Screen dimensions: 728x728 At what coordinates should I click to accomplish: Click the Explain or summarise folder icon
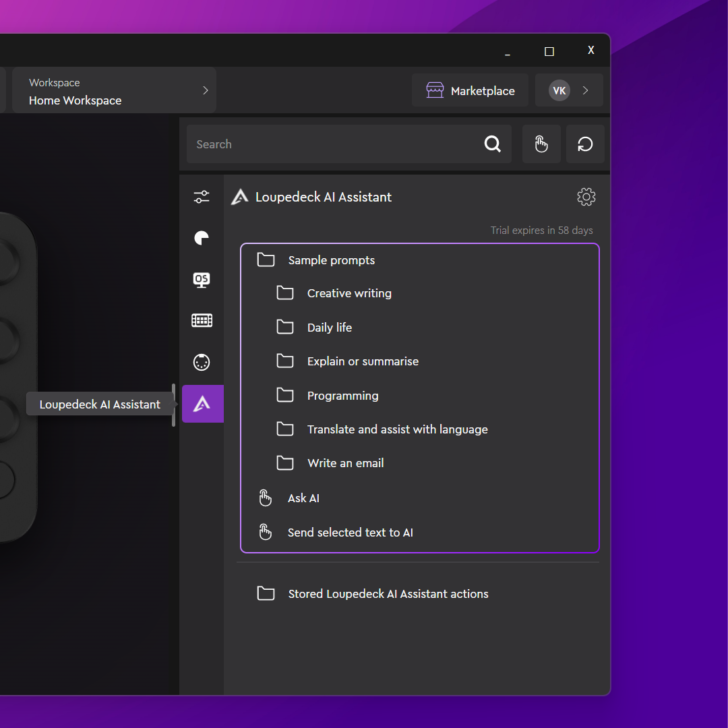point(285,361)
